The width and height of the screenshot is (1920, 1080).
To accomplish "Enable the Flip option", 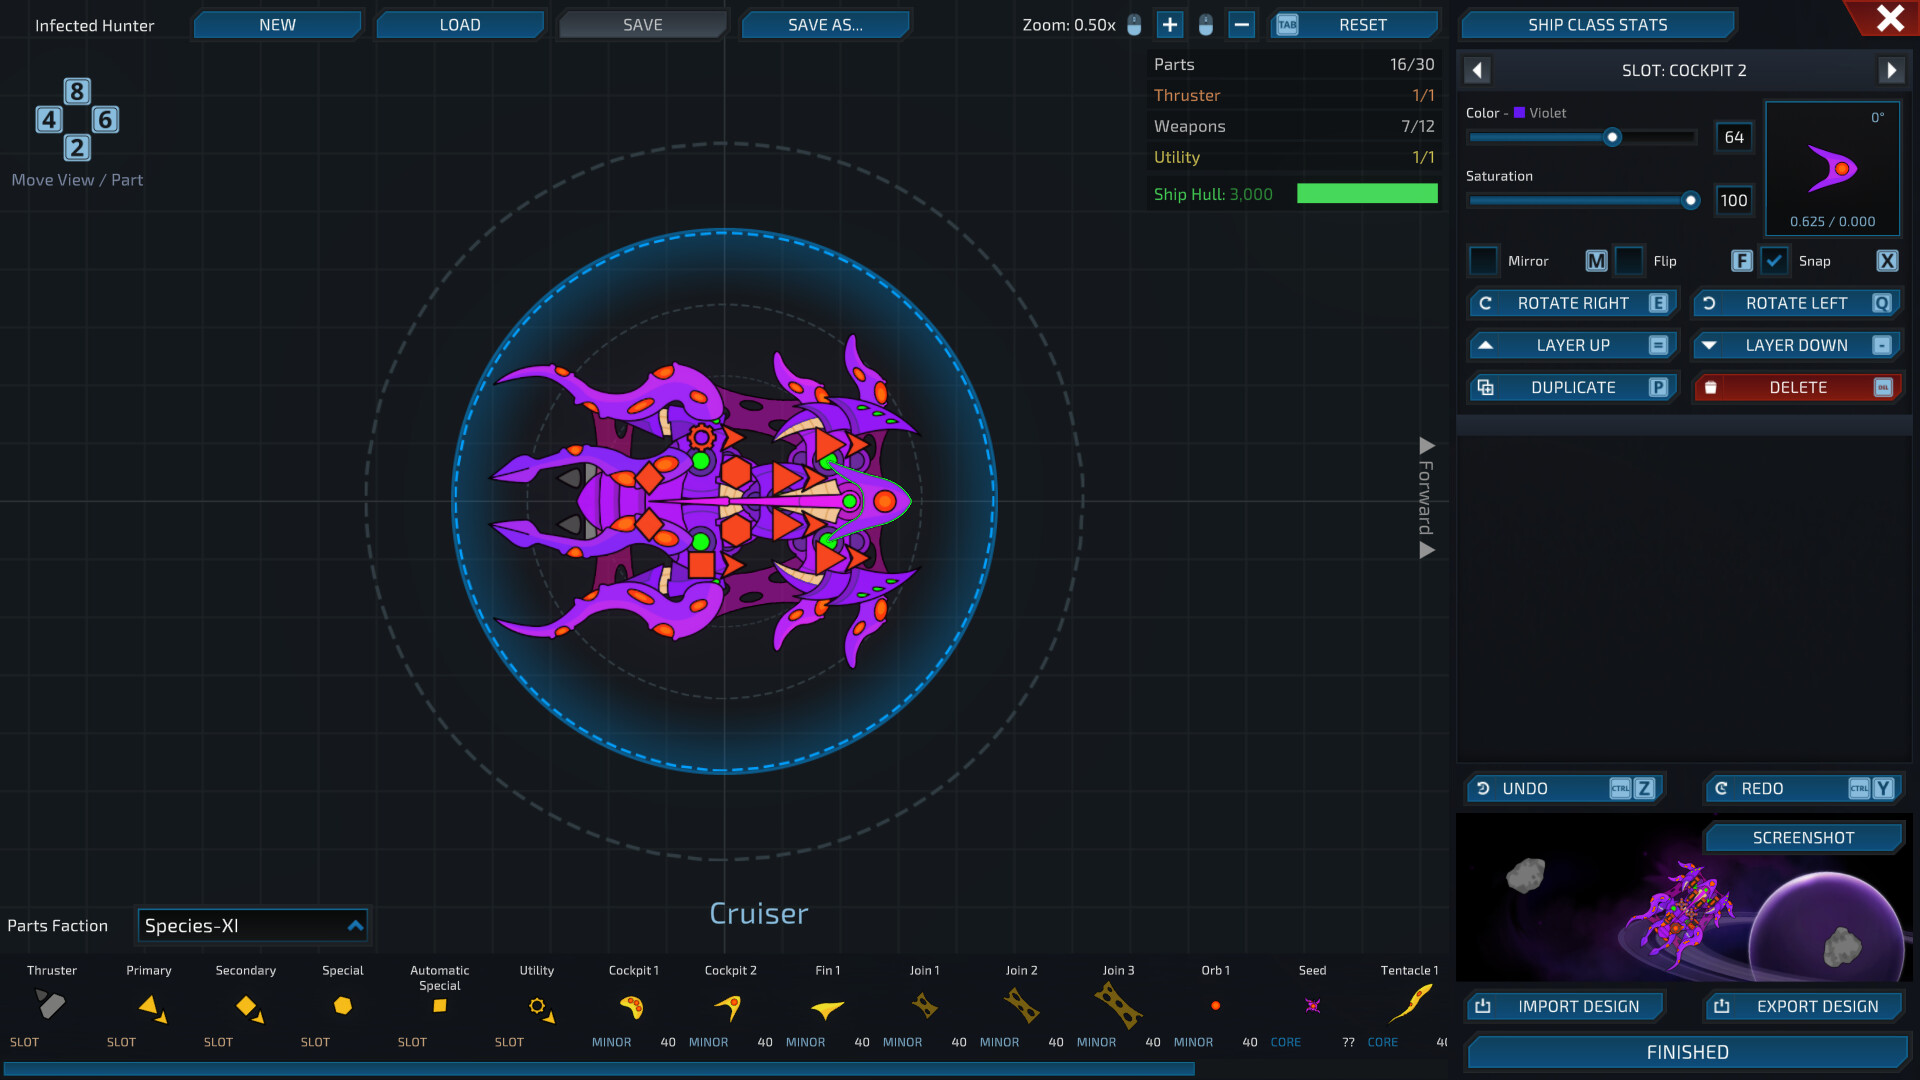I will point(1629,260).
